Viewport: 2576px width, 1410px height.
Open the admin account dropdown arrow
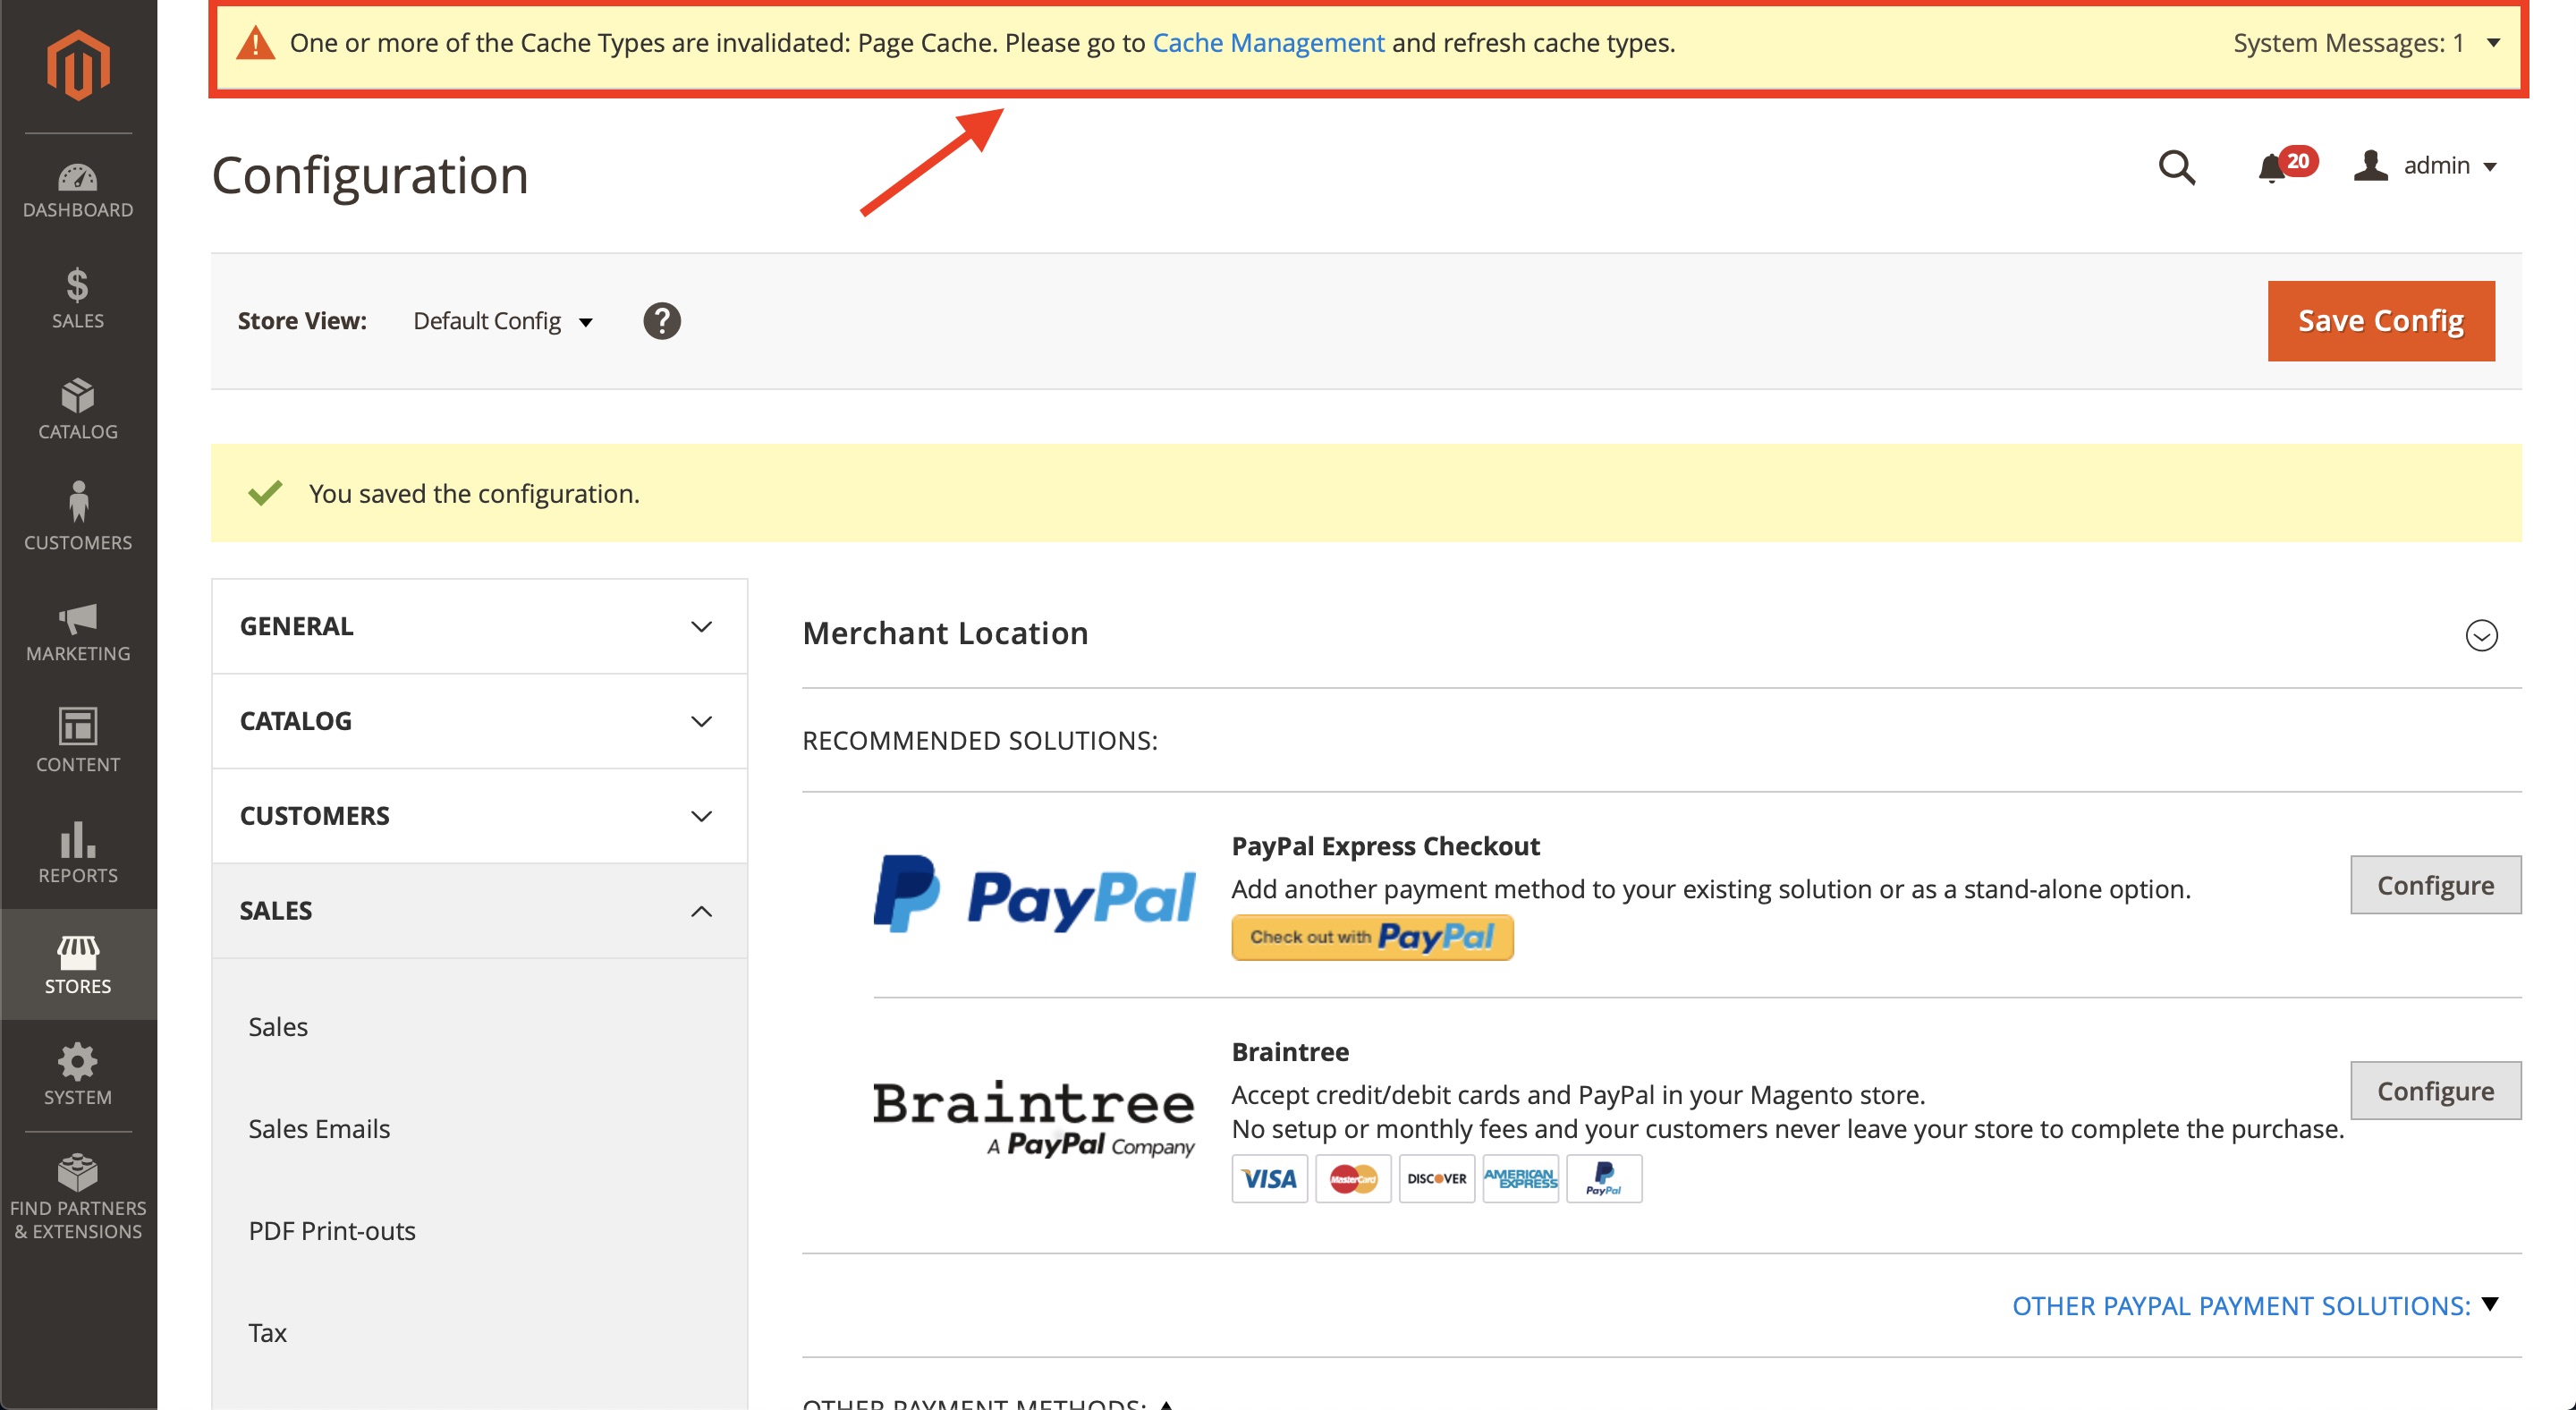point(2491,167)
